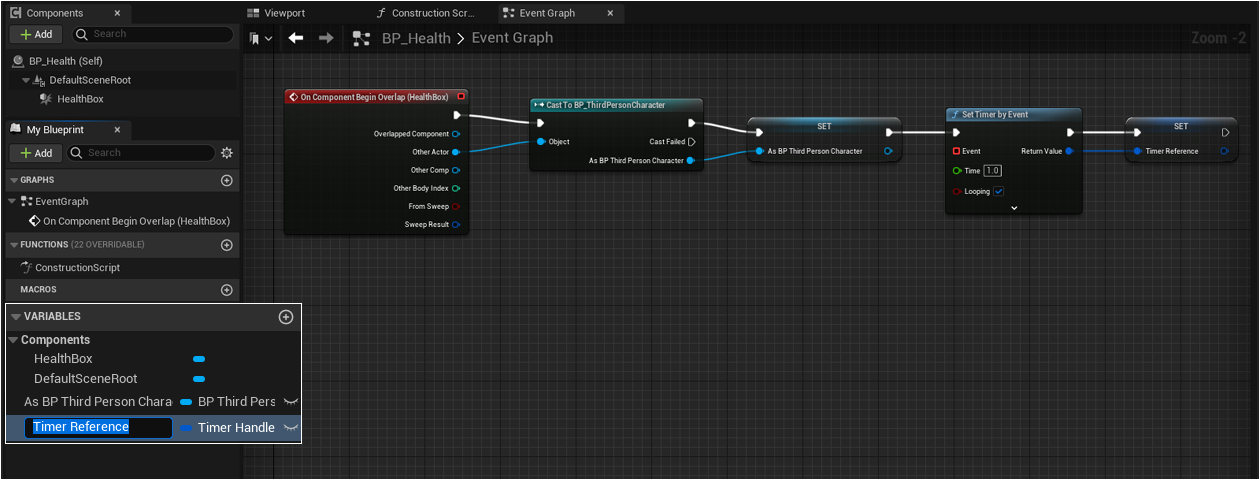Open the My Blueprint settings gear

coord(227,153)
